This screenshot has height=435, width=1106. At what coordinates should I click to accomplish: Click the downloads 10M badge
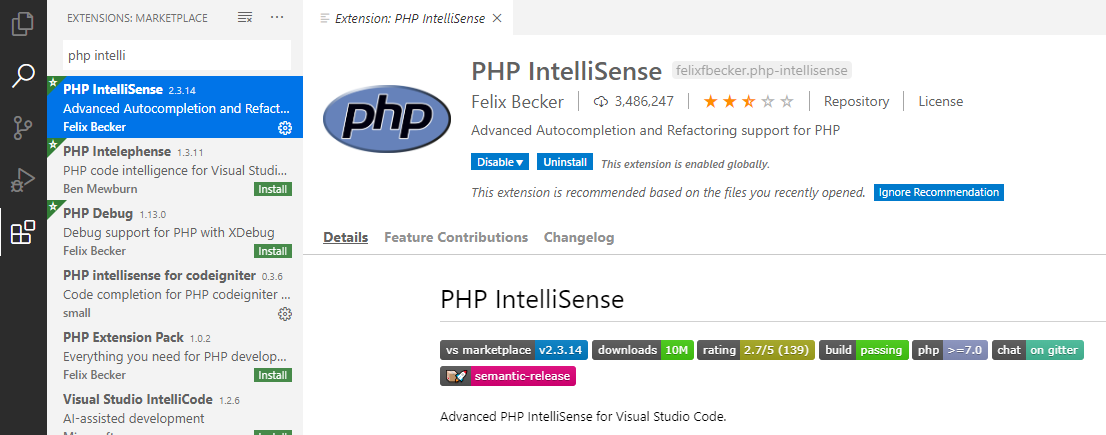(643, 350)
